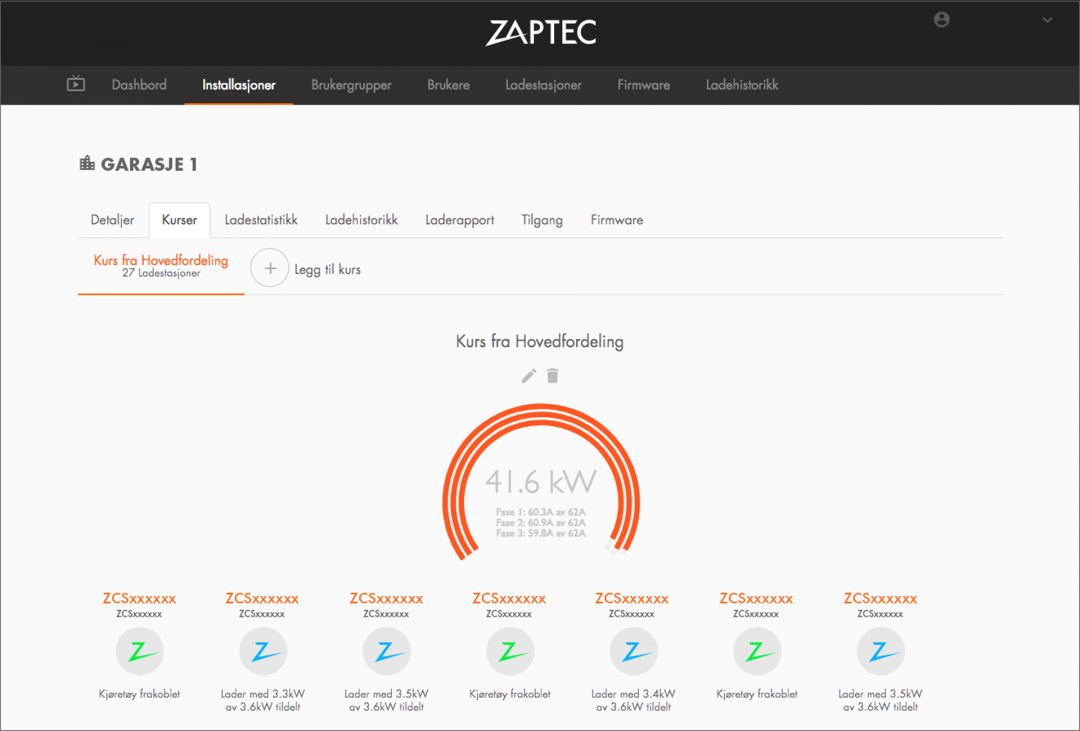The height and width of the screenshot is (731, 1080).
Task: Click the orange circular load gauge
Action: [541, 482]
